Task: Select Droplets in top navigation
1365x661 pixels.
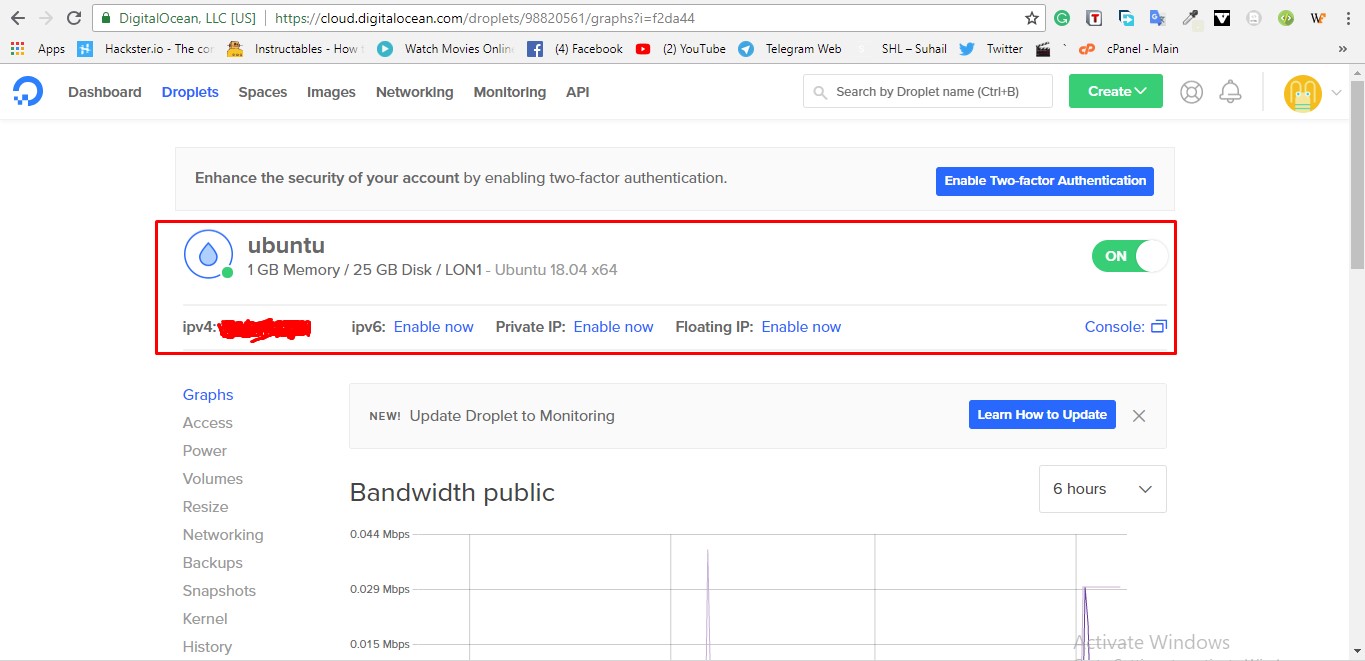Action: click(190, 92)
